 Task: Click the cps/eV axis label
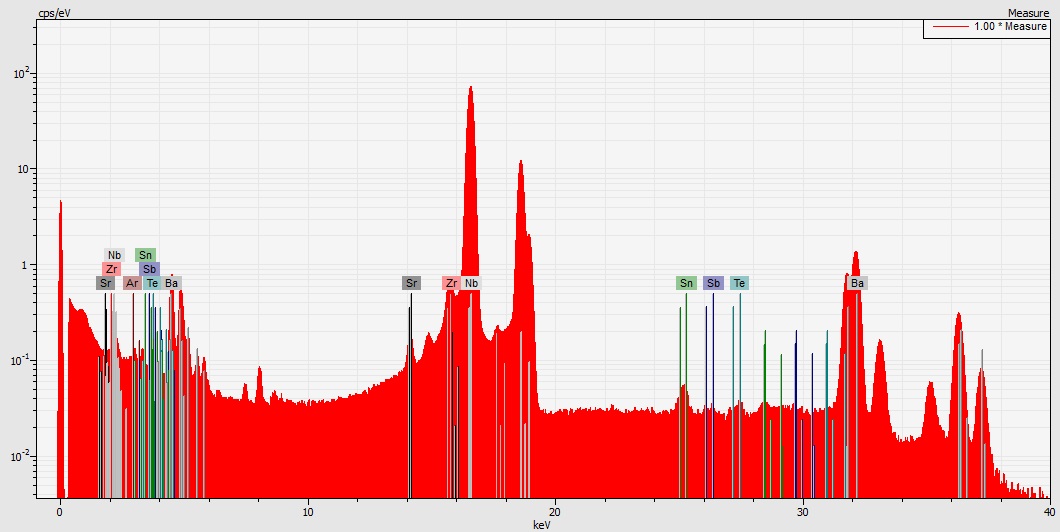coord(54,13)
